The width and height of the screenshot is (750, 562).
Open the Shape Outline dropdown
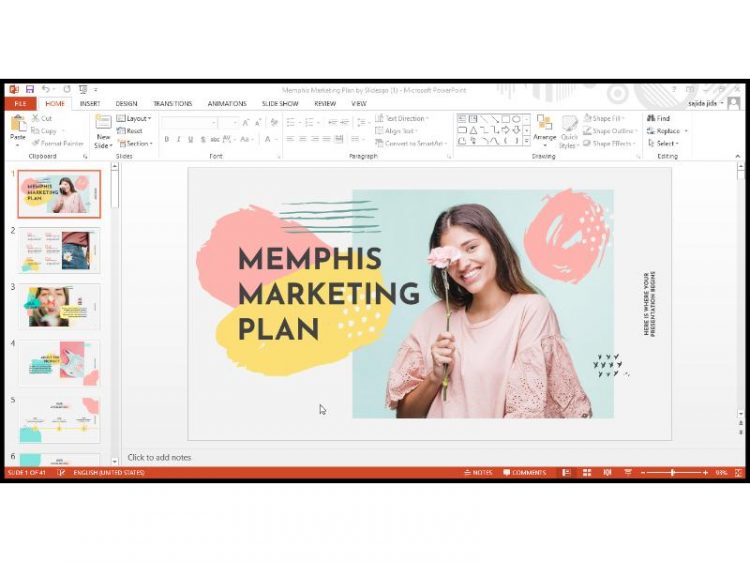(611, 131)
